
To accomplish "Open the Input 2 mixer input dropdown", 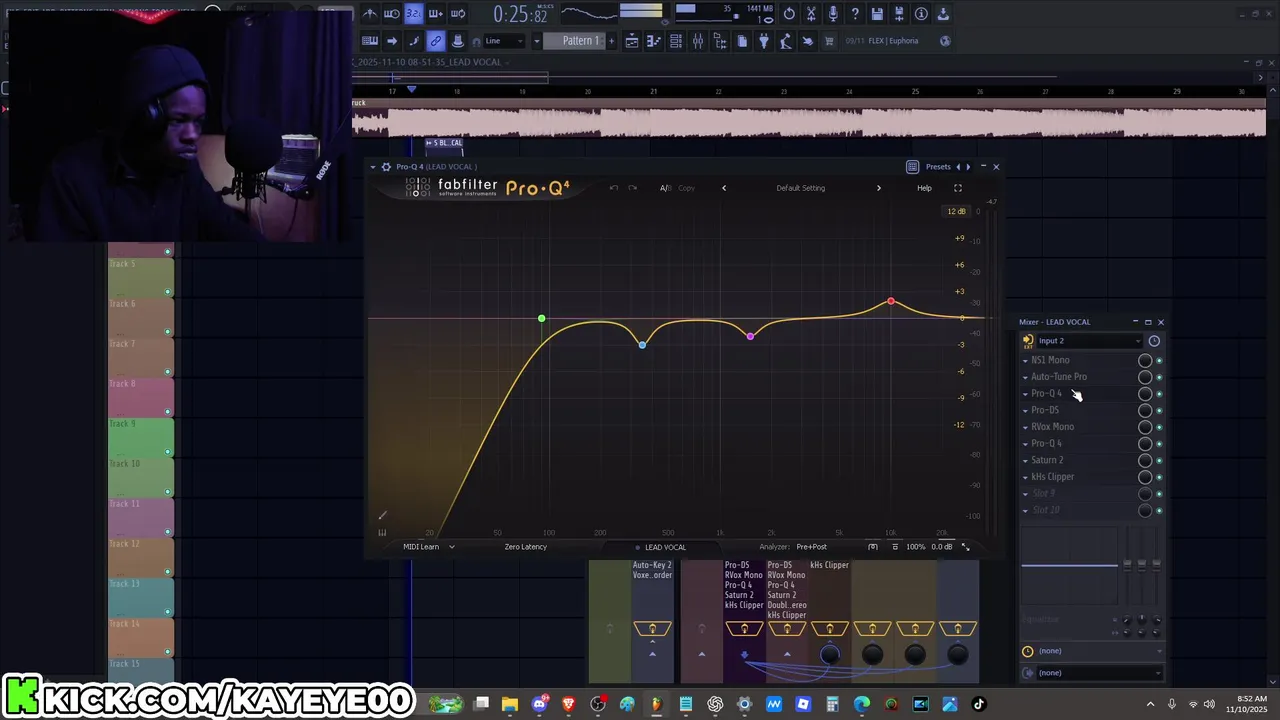I will click(x=1089, y=341).
